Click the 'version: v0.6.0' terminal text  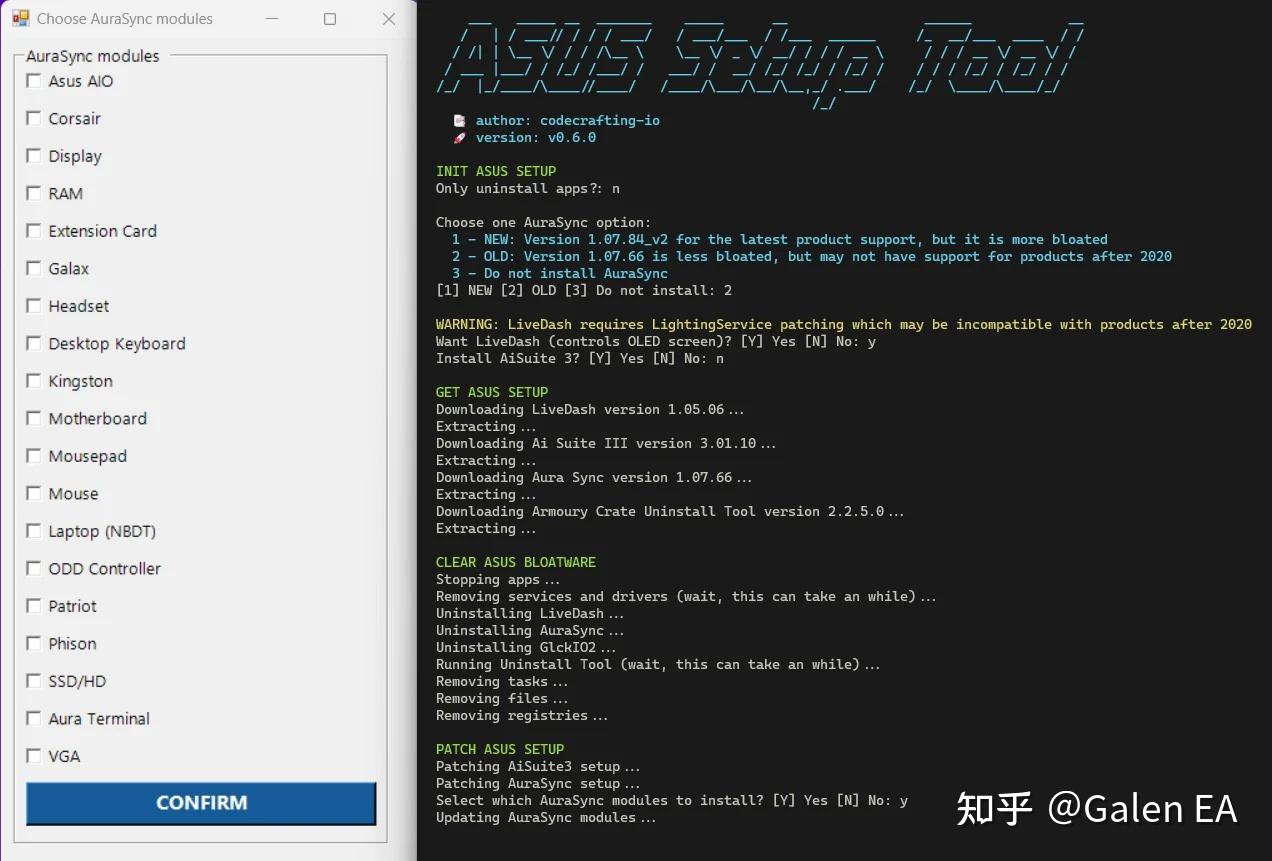(x=535, y=137)
